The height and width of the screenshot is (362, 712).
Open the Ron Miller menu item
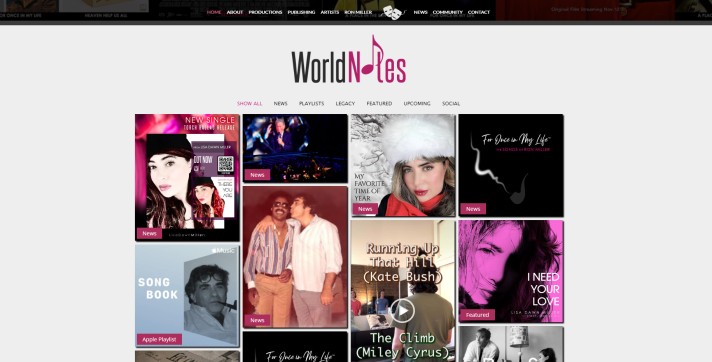coord(358,12)
